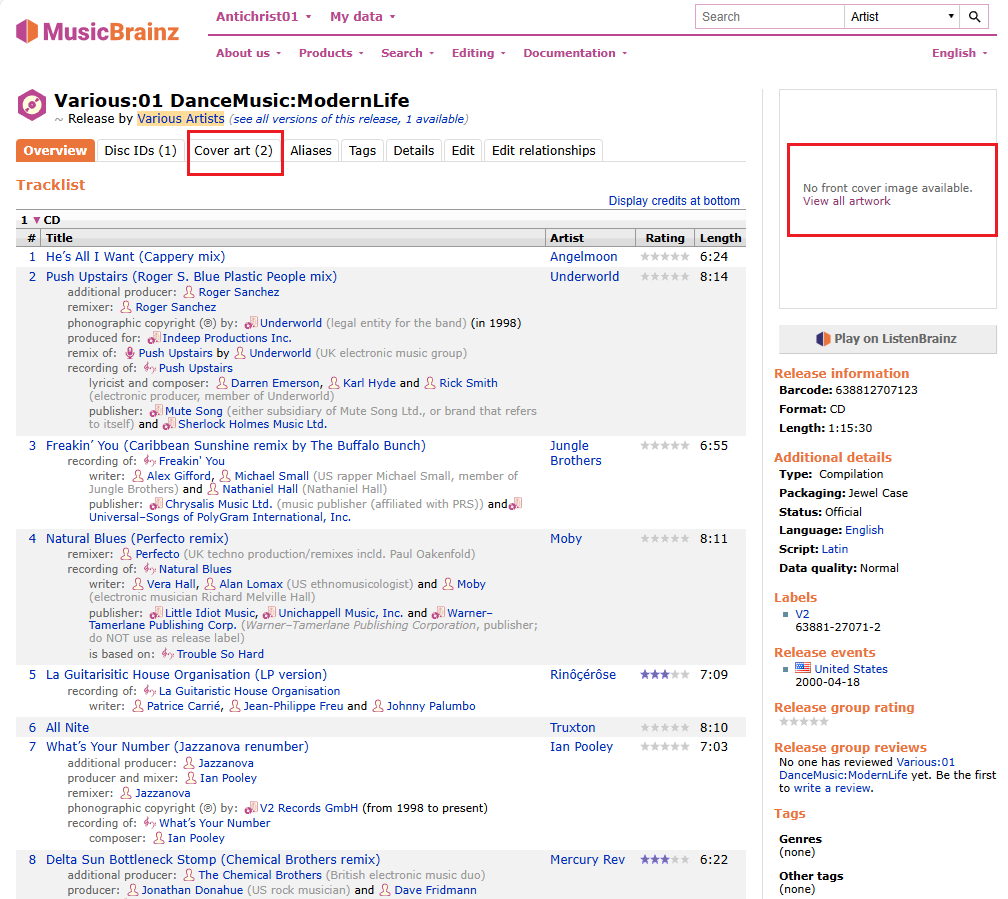Expand the Documentation menu
1008x899 pixels.
tap(575, 53)
